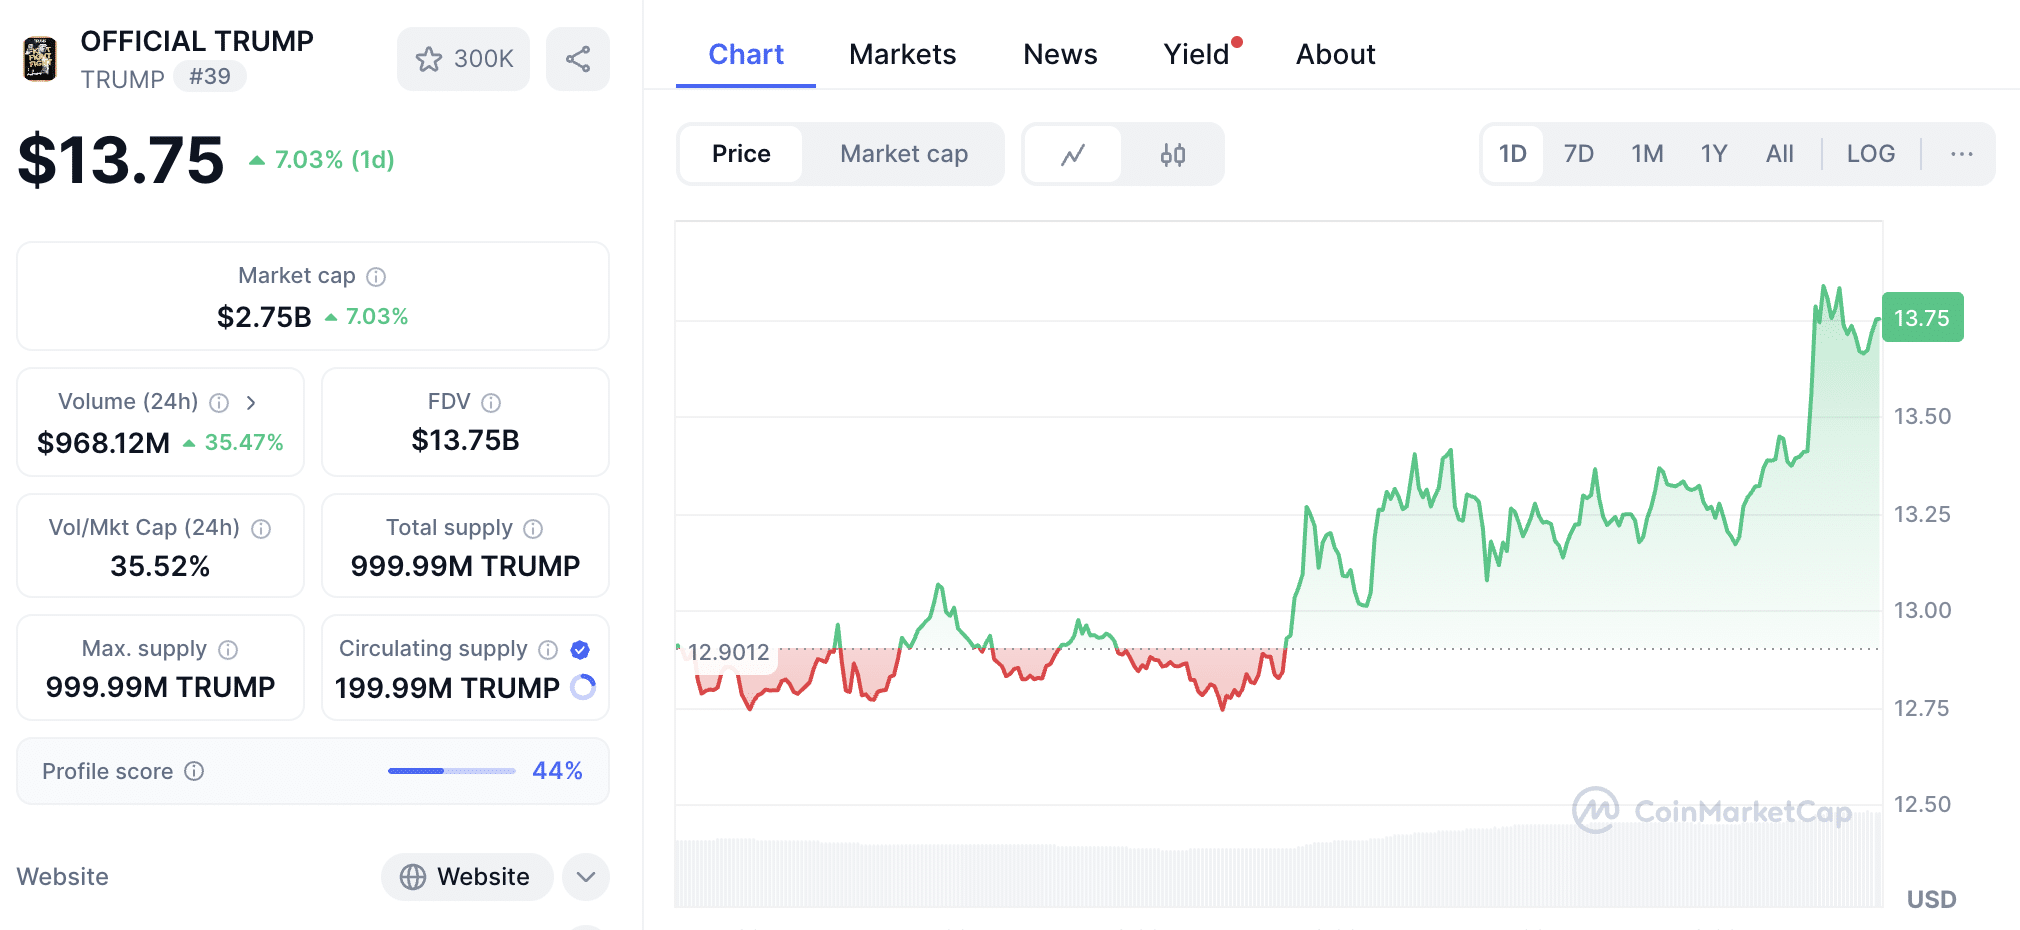
Task: Click the OFFICIAL TRUMP coin logo
Action: pos(40,59)
